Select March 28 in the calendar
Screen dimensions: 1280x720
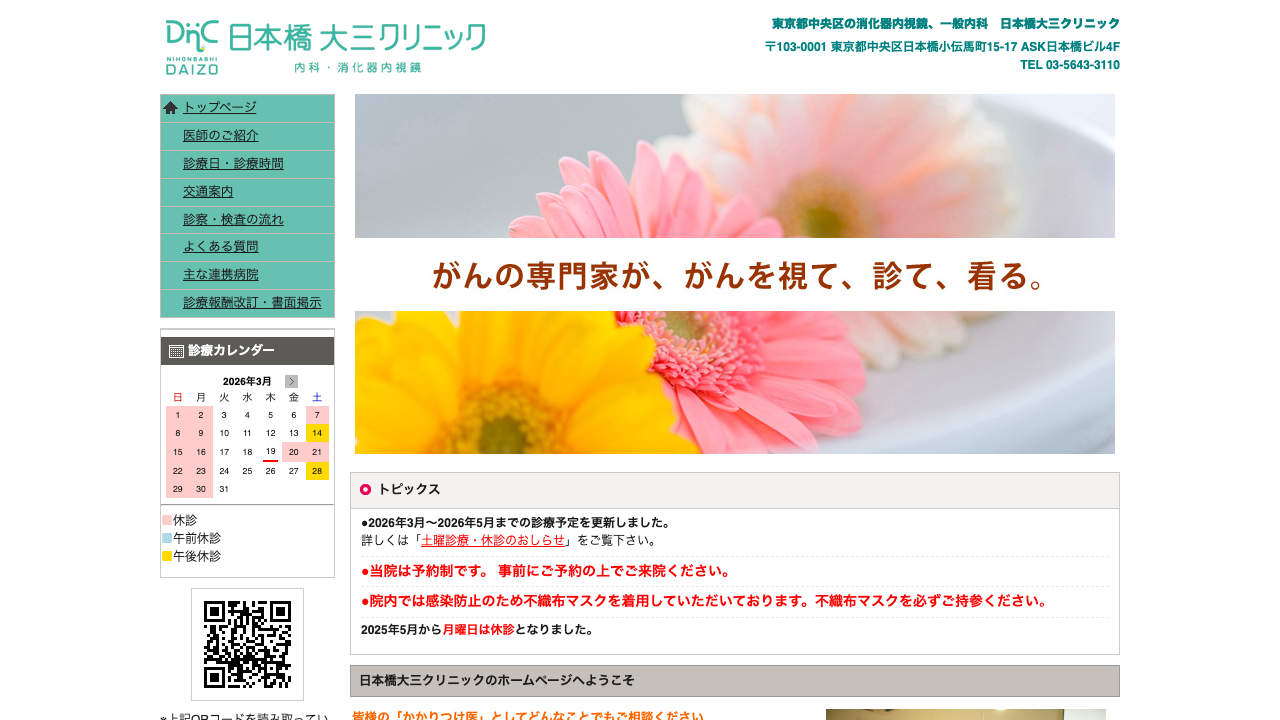point(317,471)
